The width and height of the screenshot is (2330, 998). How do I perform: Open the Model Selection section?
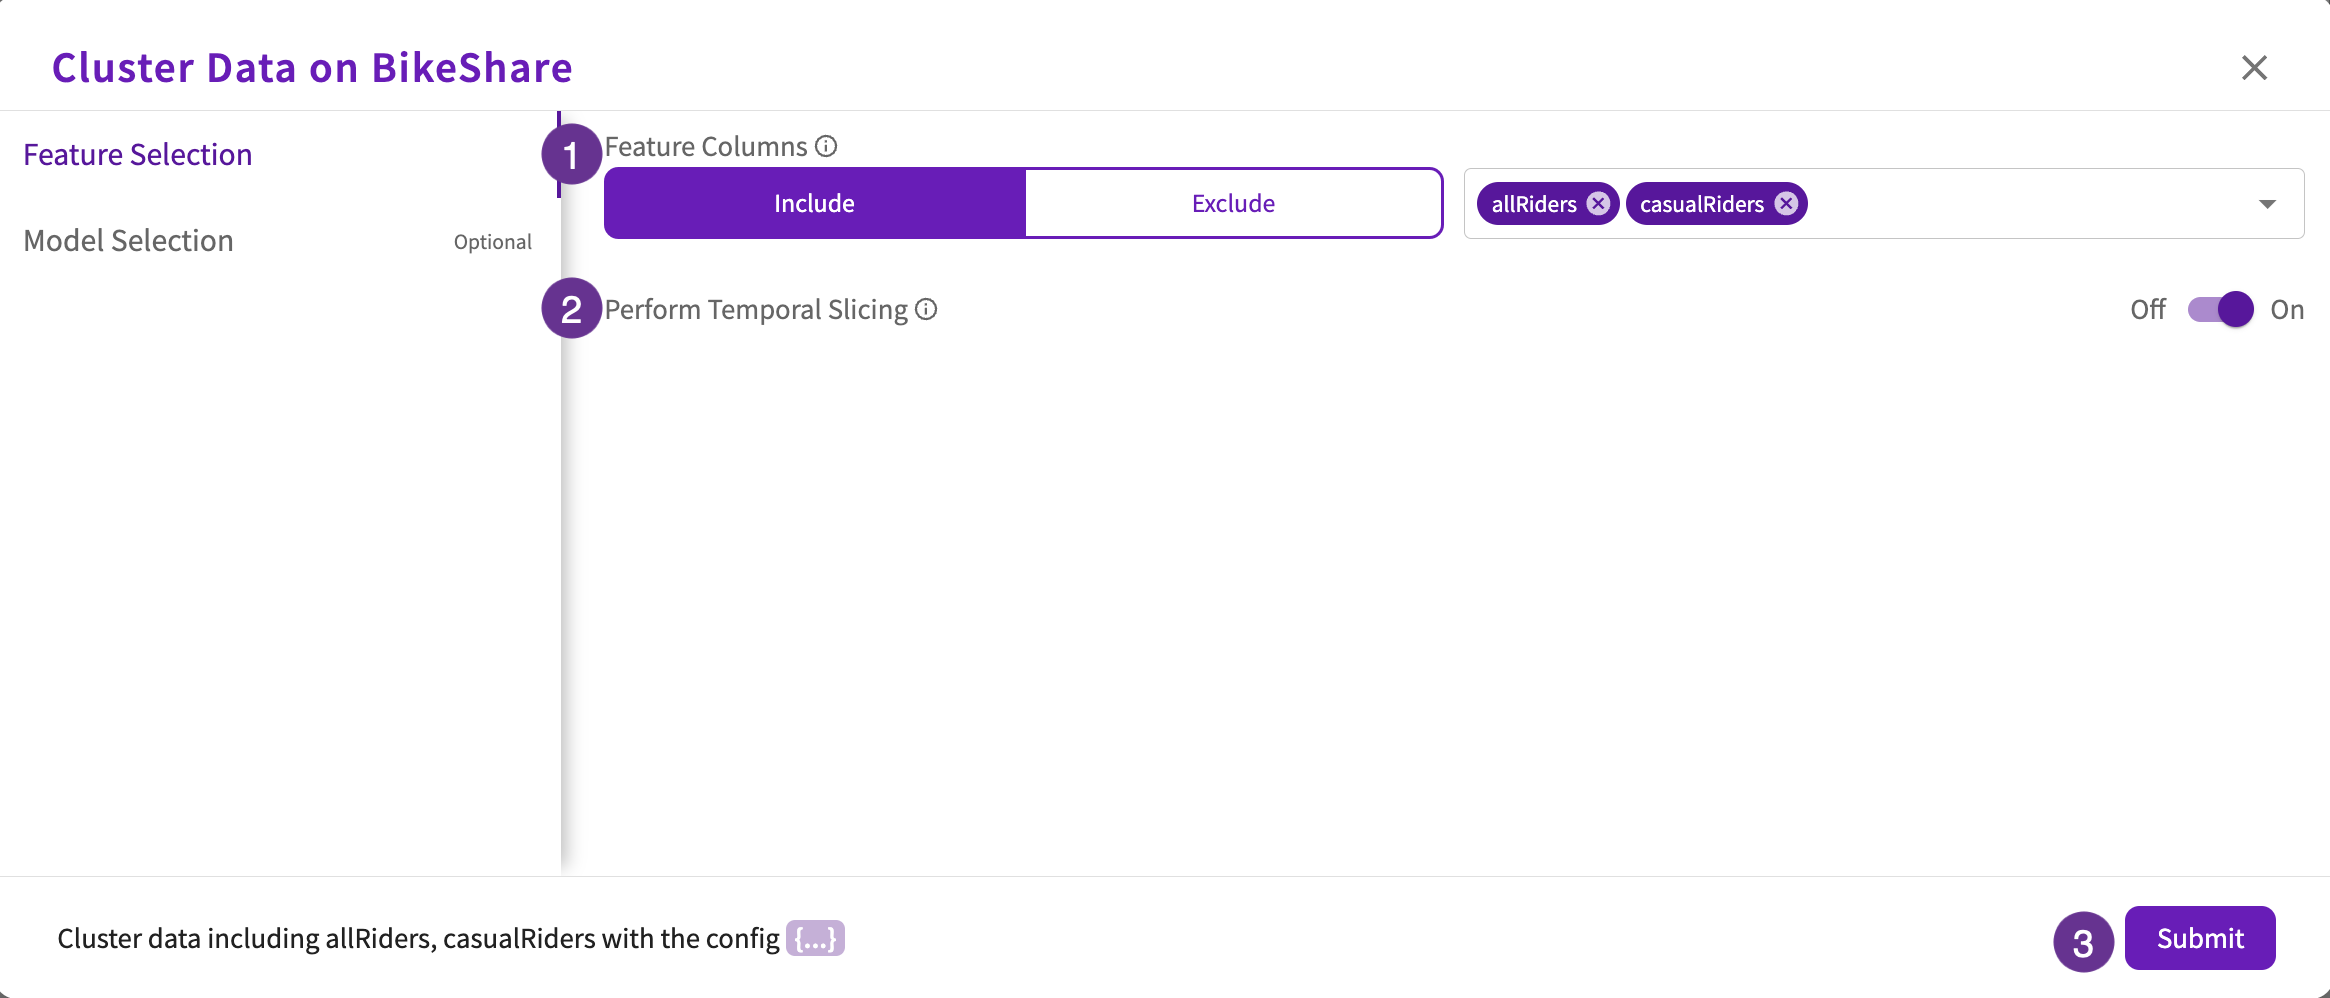(x=128, y=241)
